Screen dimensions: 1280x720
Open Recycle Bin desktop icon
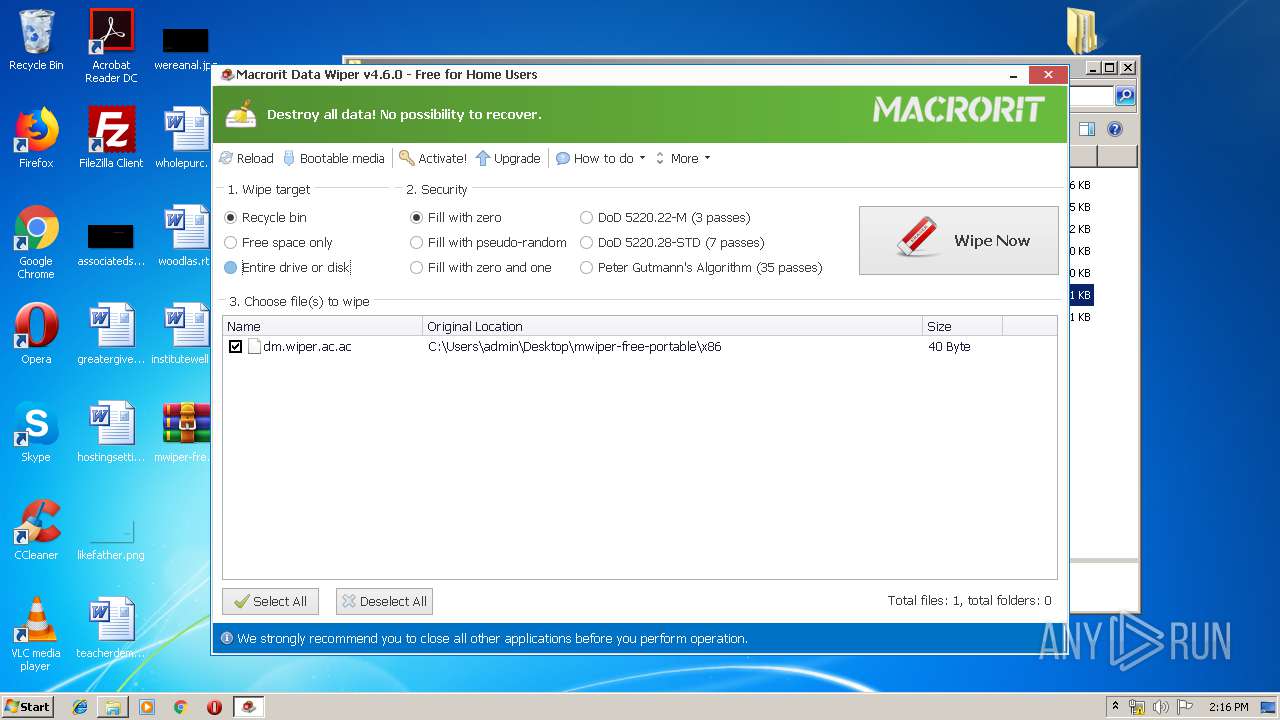tap(36, 40)
